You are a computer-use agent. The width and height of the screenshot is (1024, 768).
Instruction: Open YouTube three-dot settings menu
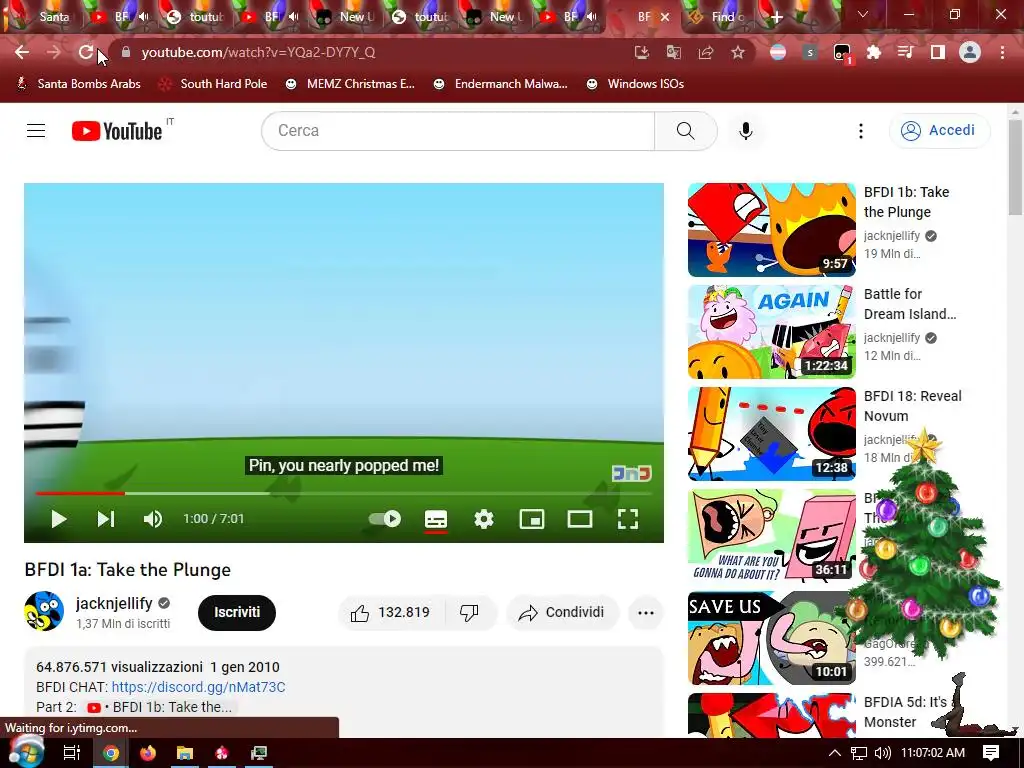pyautogui.click(x=861, y=131)
